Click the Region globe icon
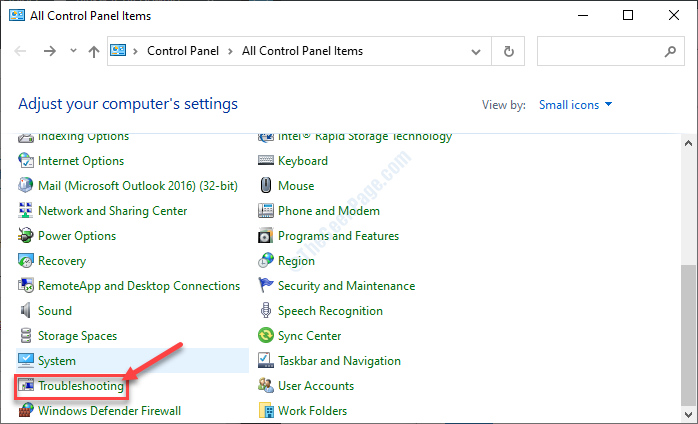The height and width of the screenshot is (424, 698). (x=266, y=261)
